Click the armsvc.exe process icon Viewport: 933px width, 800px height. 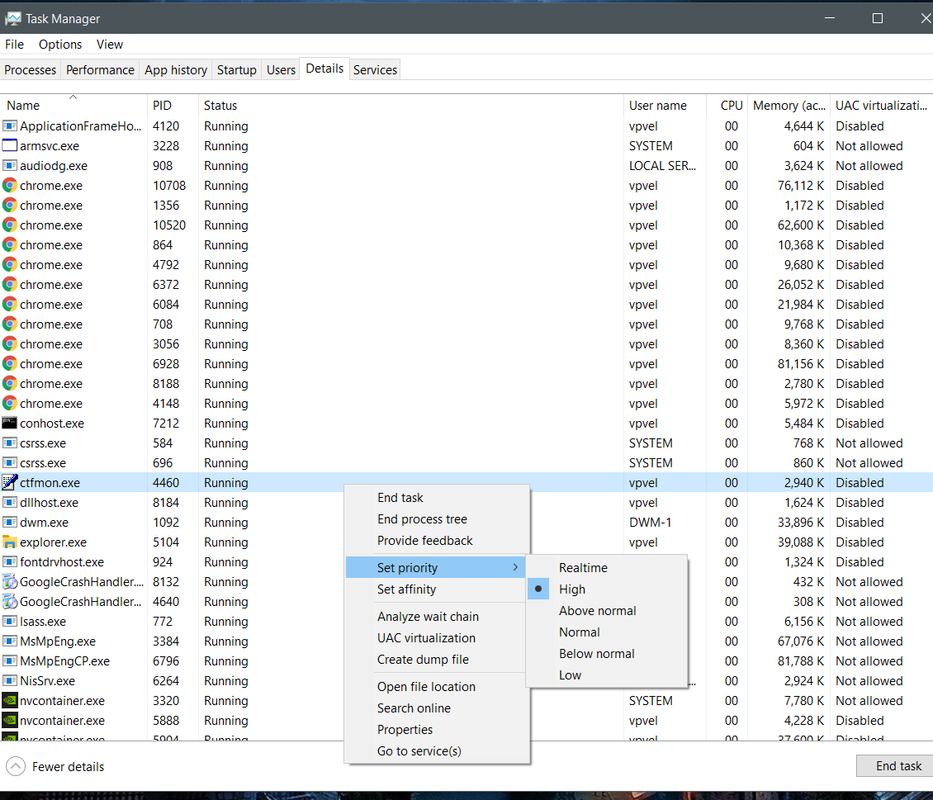pos(10,145)
